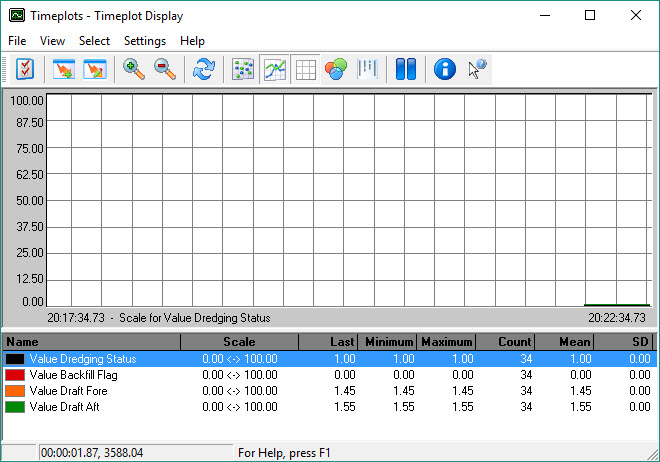Click the checklist properties toolbar icon

25,69
